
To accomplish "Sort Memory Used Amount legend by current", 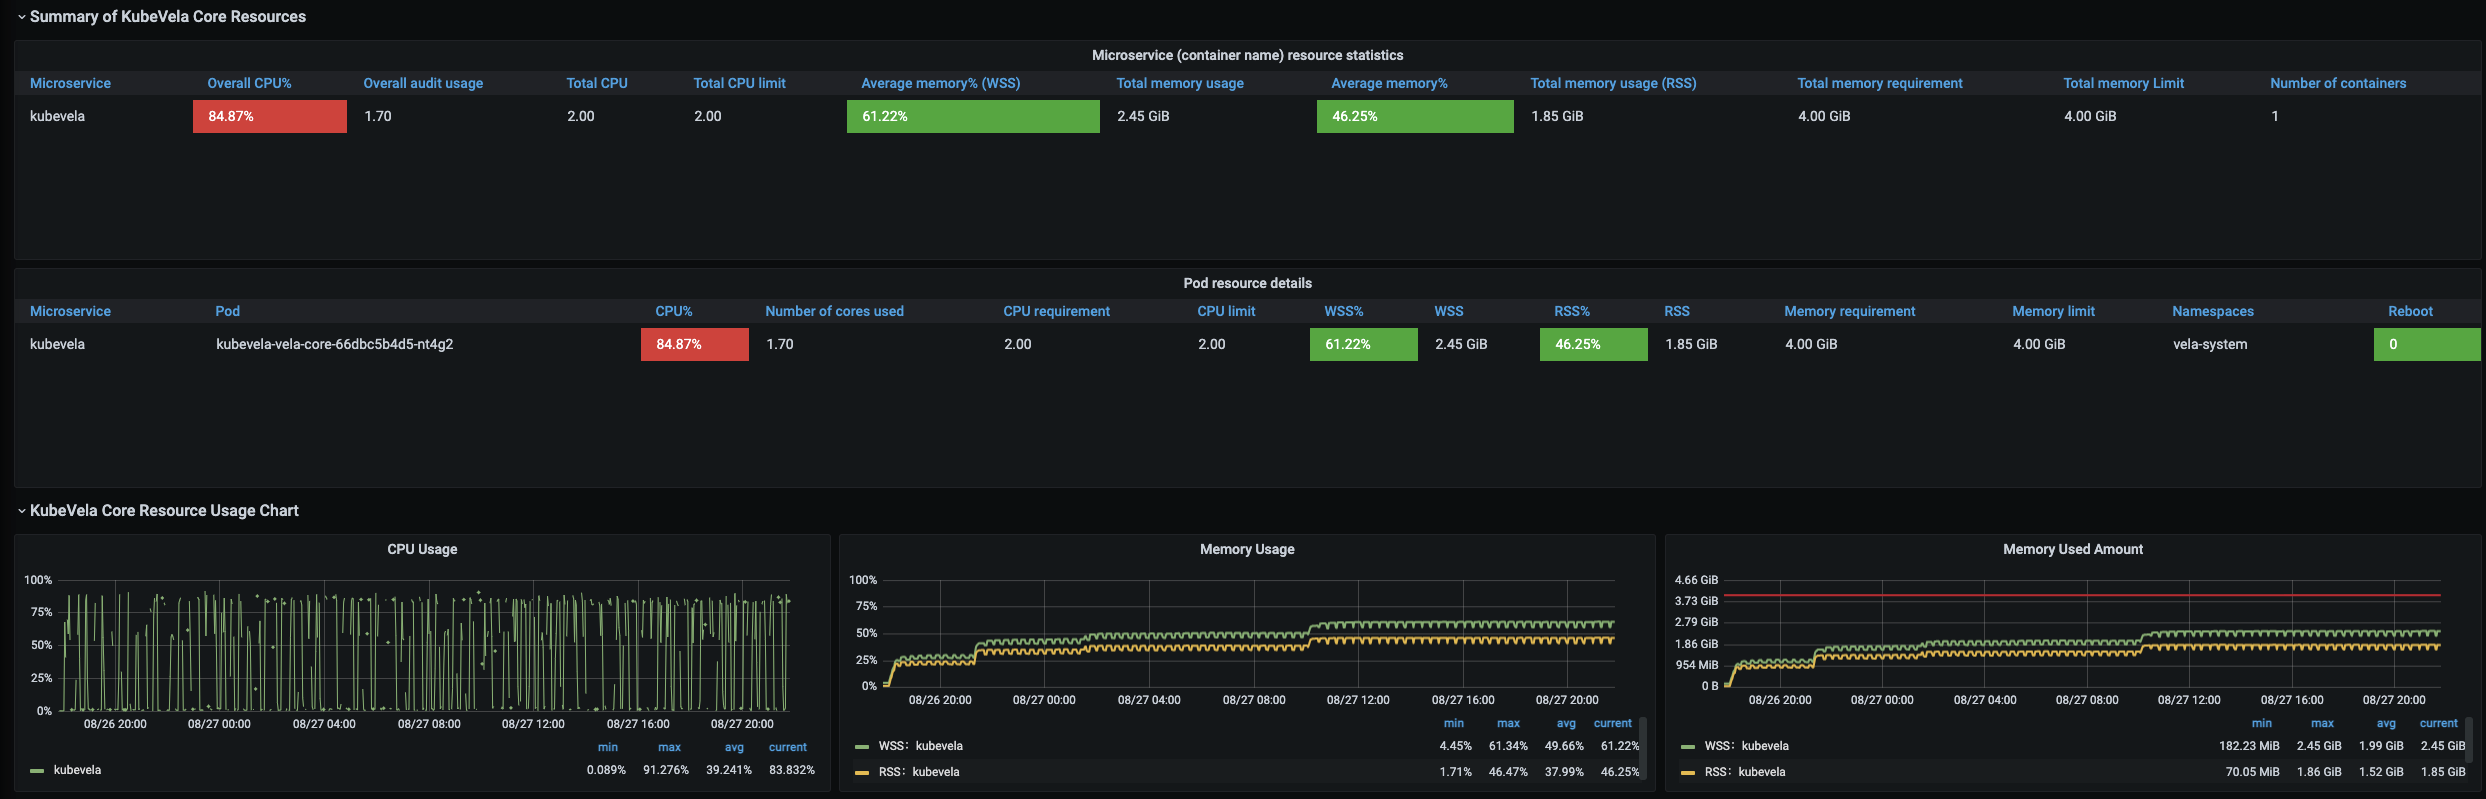I will 2438,723.
